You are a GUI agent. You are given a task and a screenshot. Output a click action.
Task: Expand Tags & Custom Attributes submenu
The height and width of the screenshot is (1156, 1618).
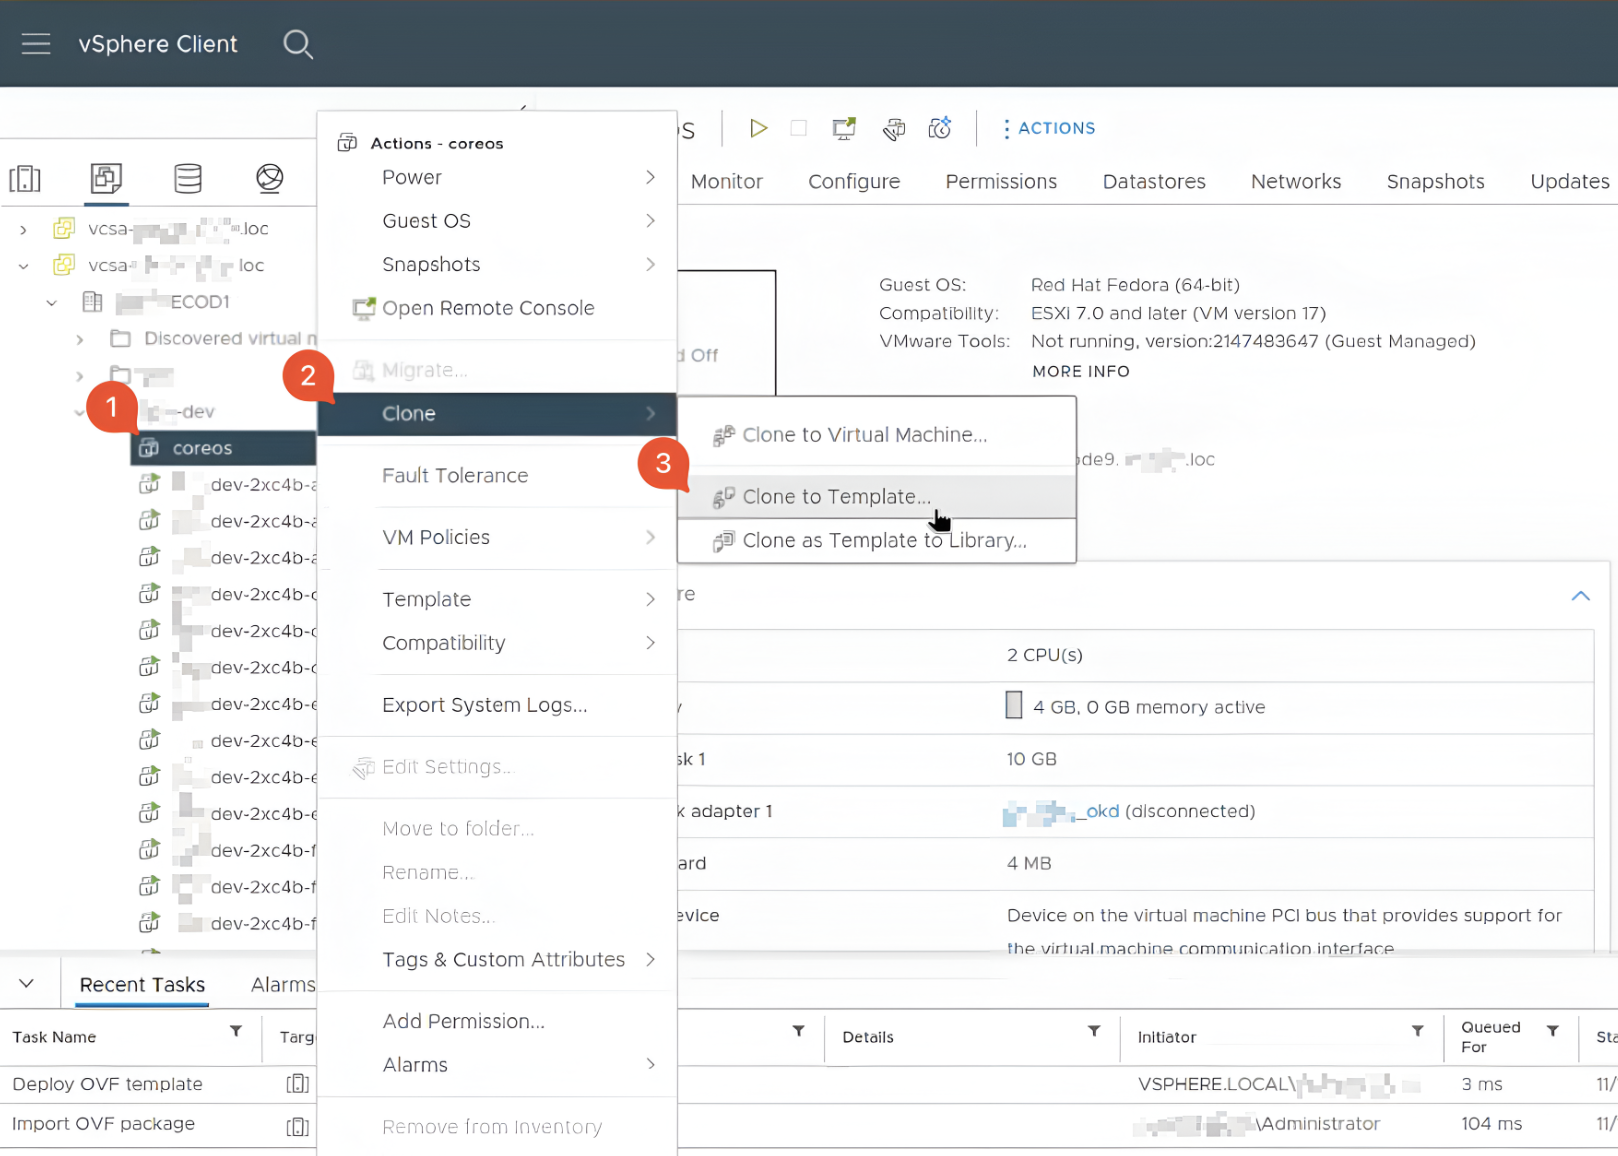(x=497, y=960)
